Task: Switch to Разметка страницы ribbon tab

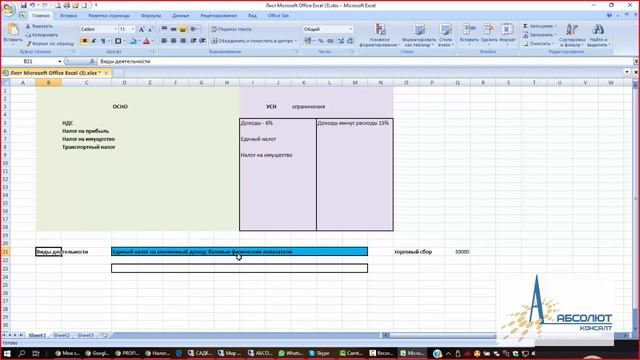Action: coord(109,16)
